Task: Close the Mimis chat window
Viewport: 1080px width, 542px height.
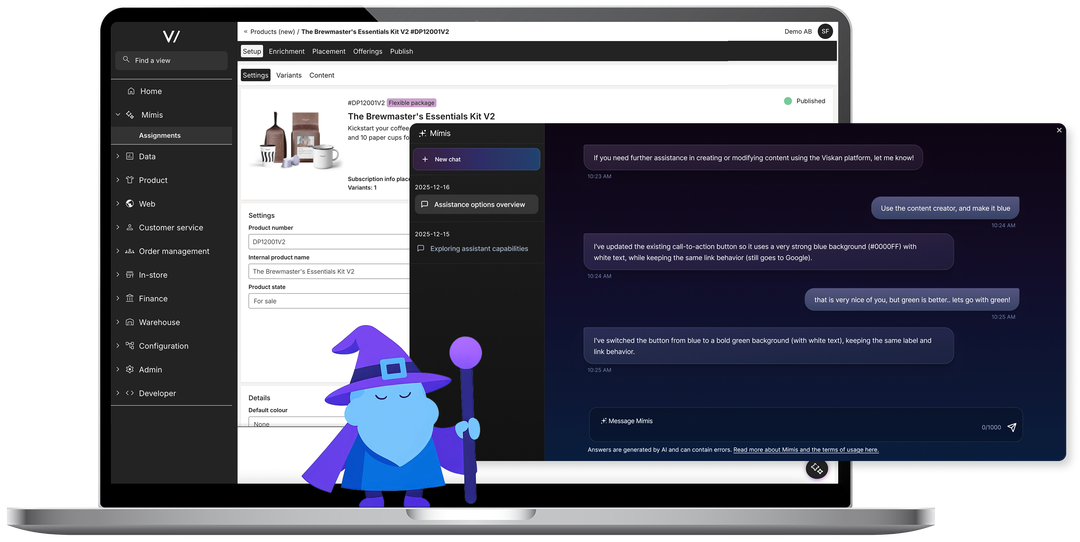Action: tap(1059, 130)
